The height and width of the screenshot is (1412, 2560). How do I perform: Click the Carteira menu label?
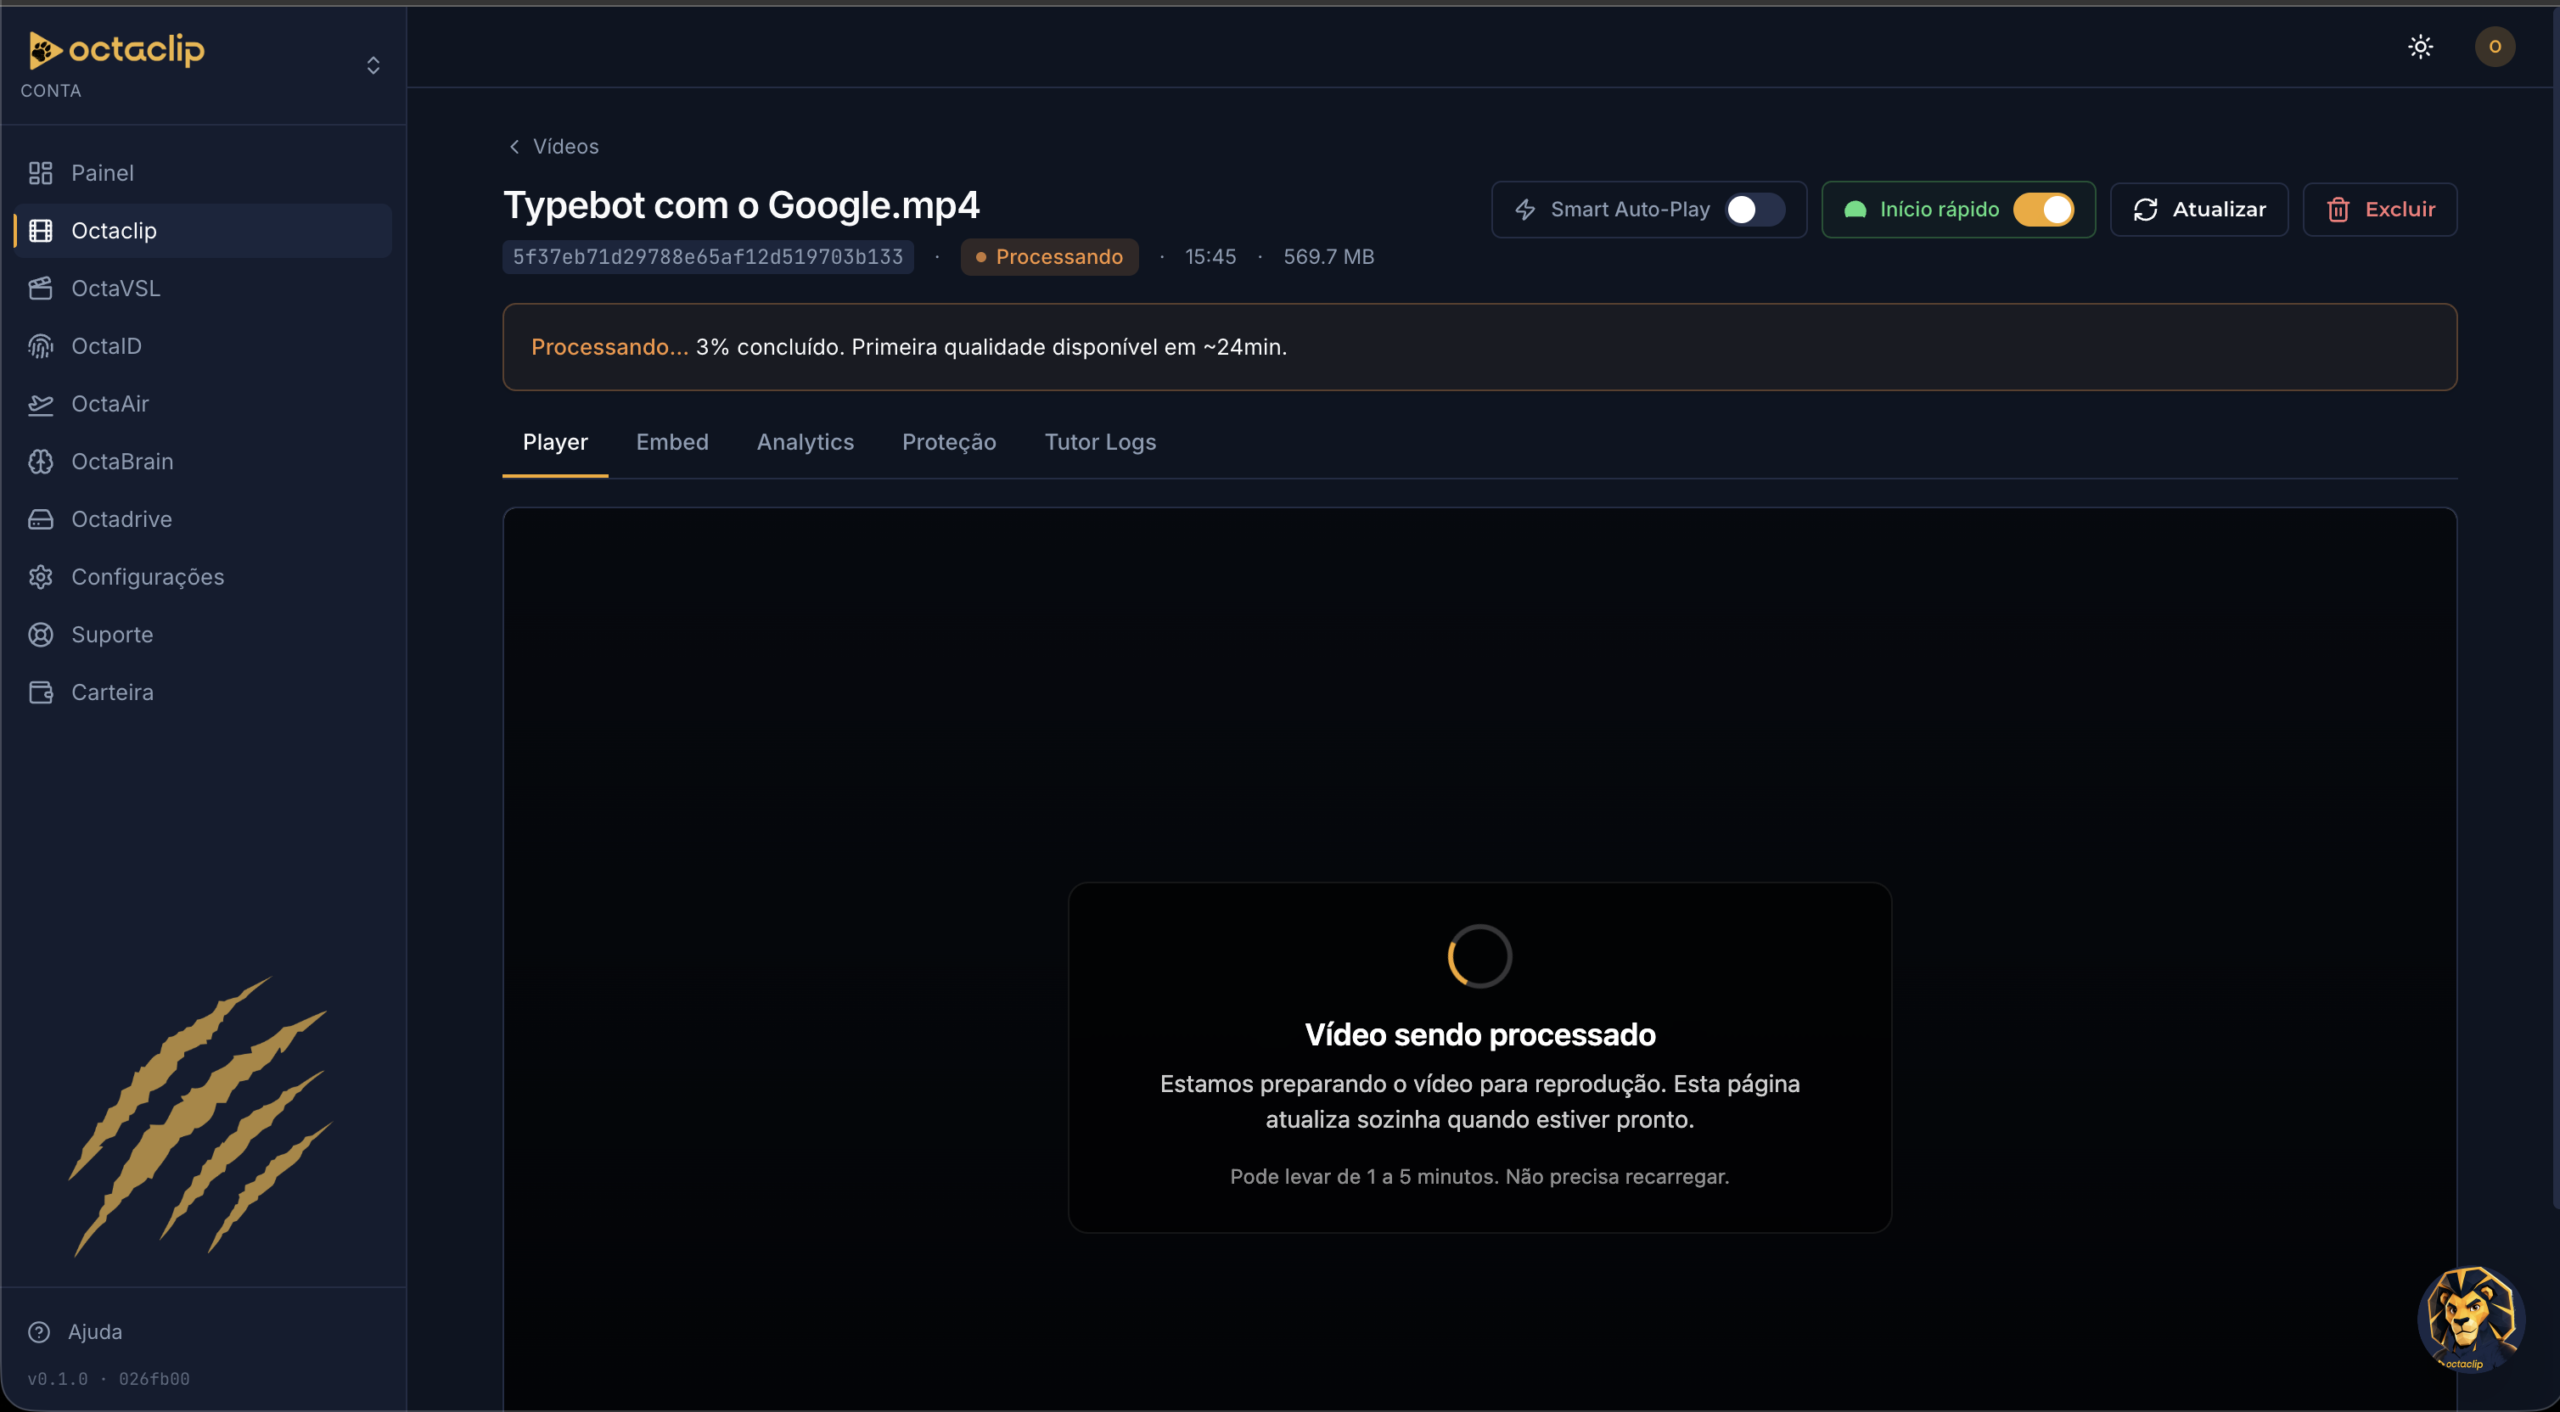(112, 693)
